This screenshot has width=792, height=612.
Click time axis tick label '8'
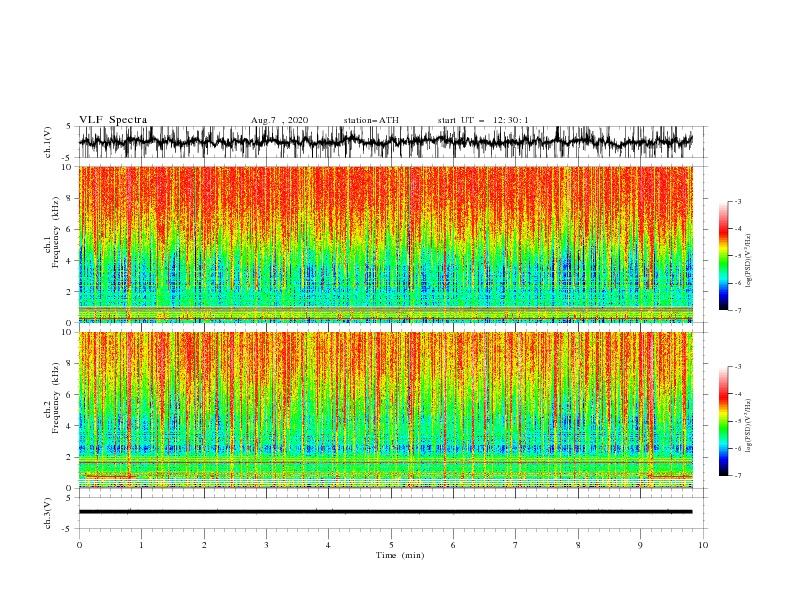pos(578,545)
